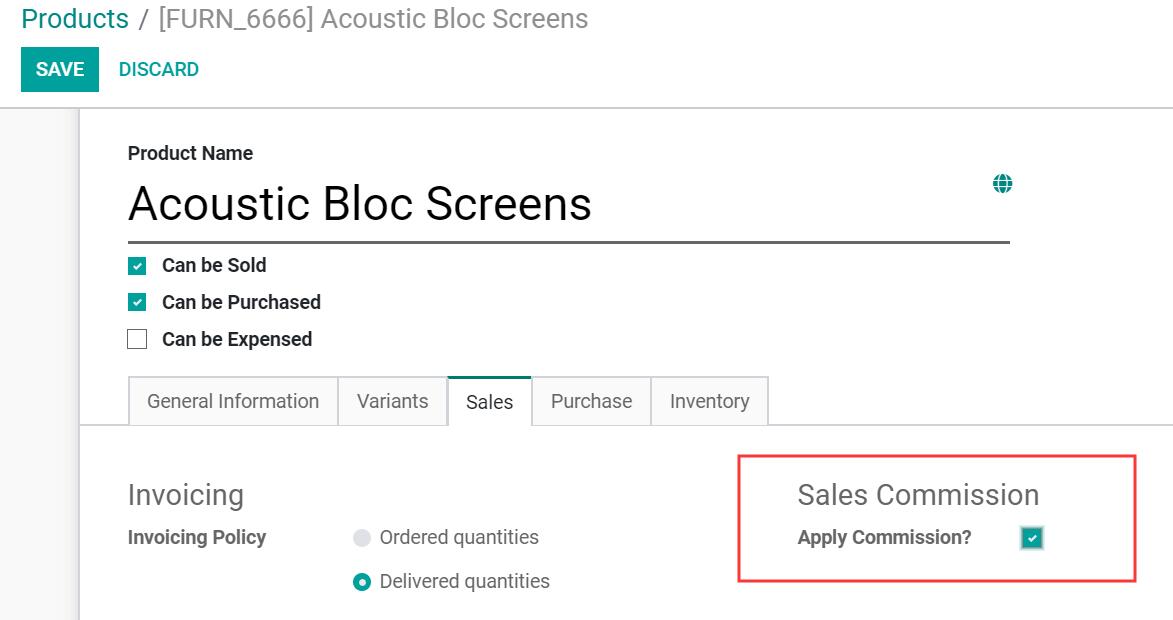Viewport: 1173px width, 620px height.
Task: Click the FURN_6666 breadcrumb title text
Action: (373, 19)
